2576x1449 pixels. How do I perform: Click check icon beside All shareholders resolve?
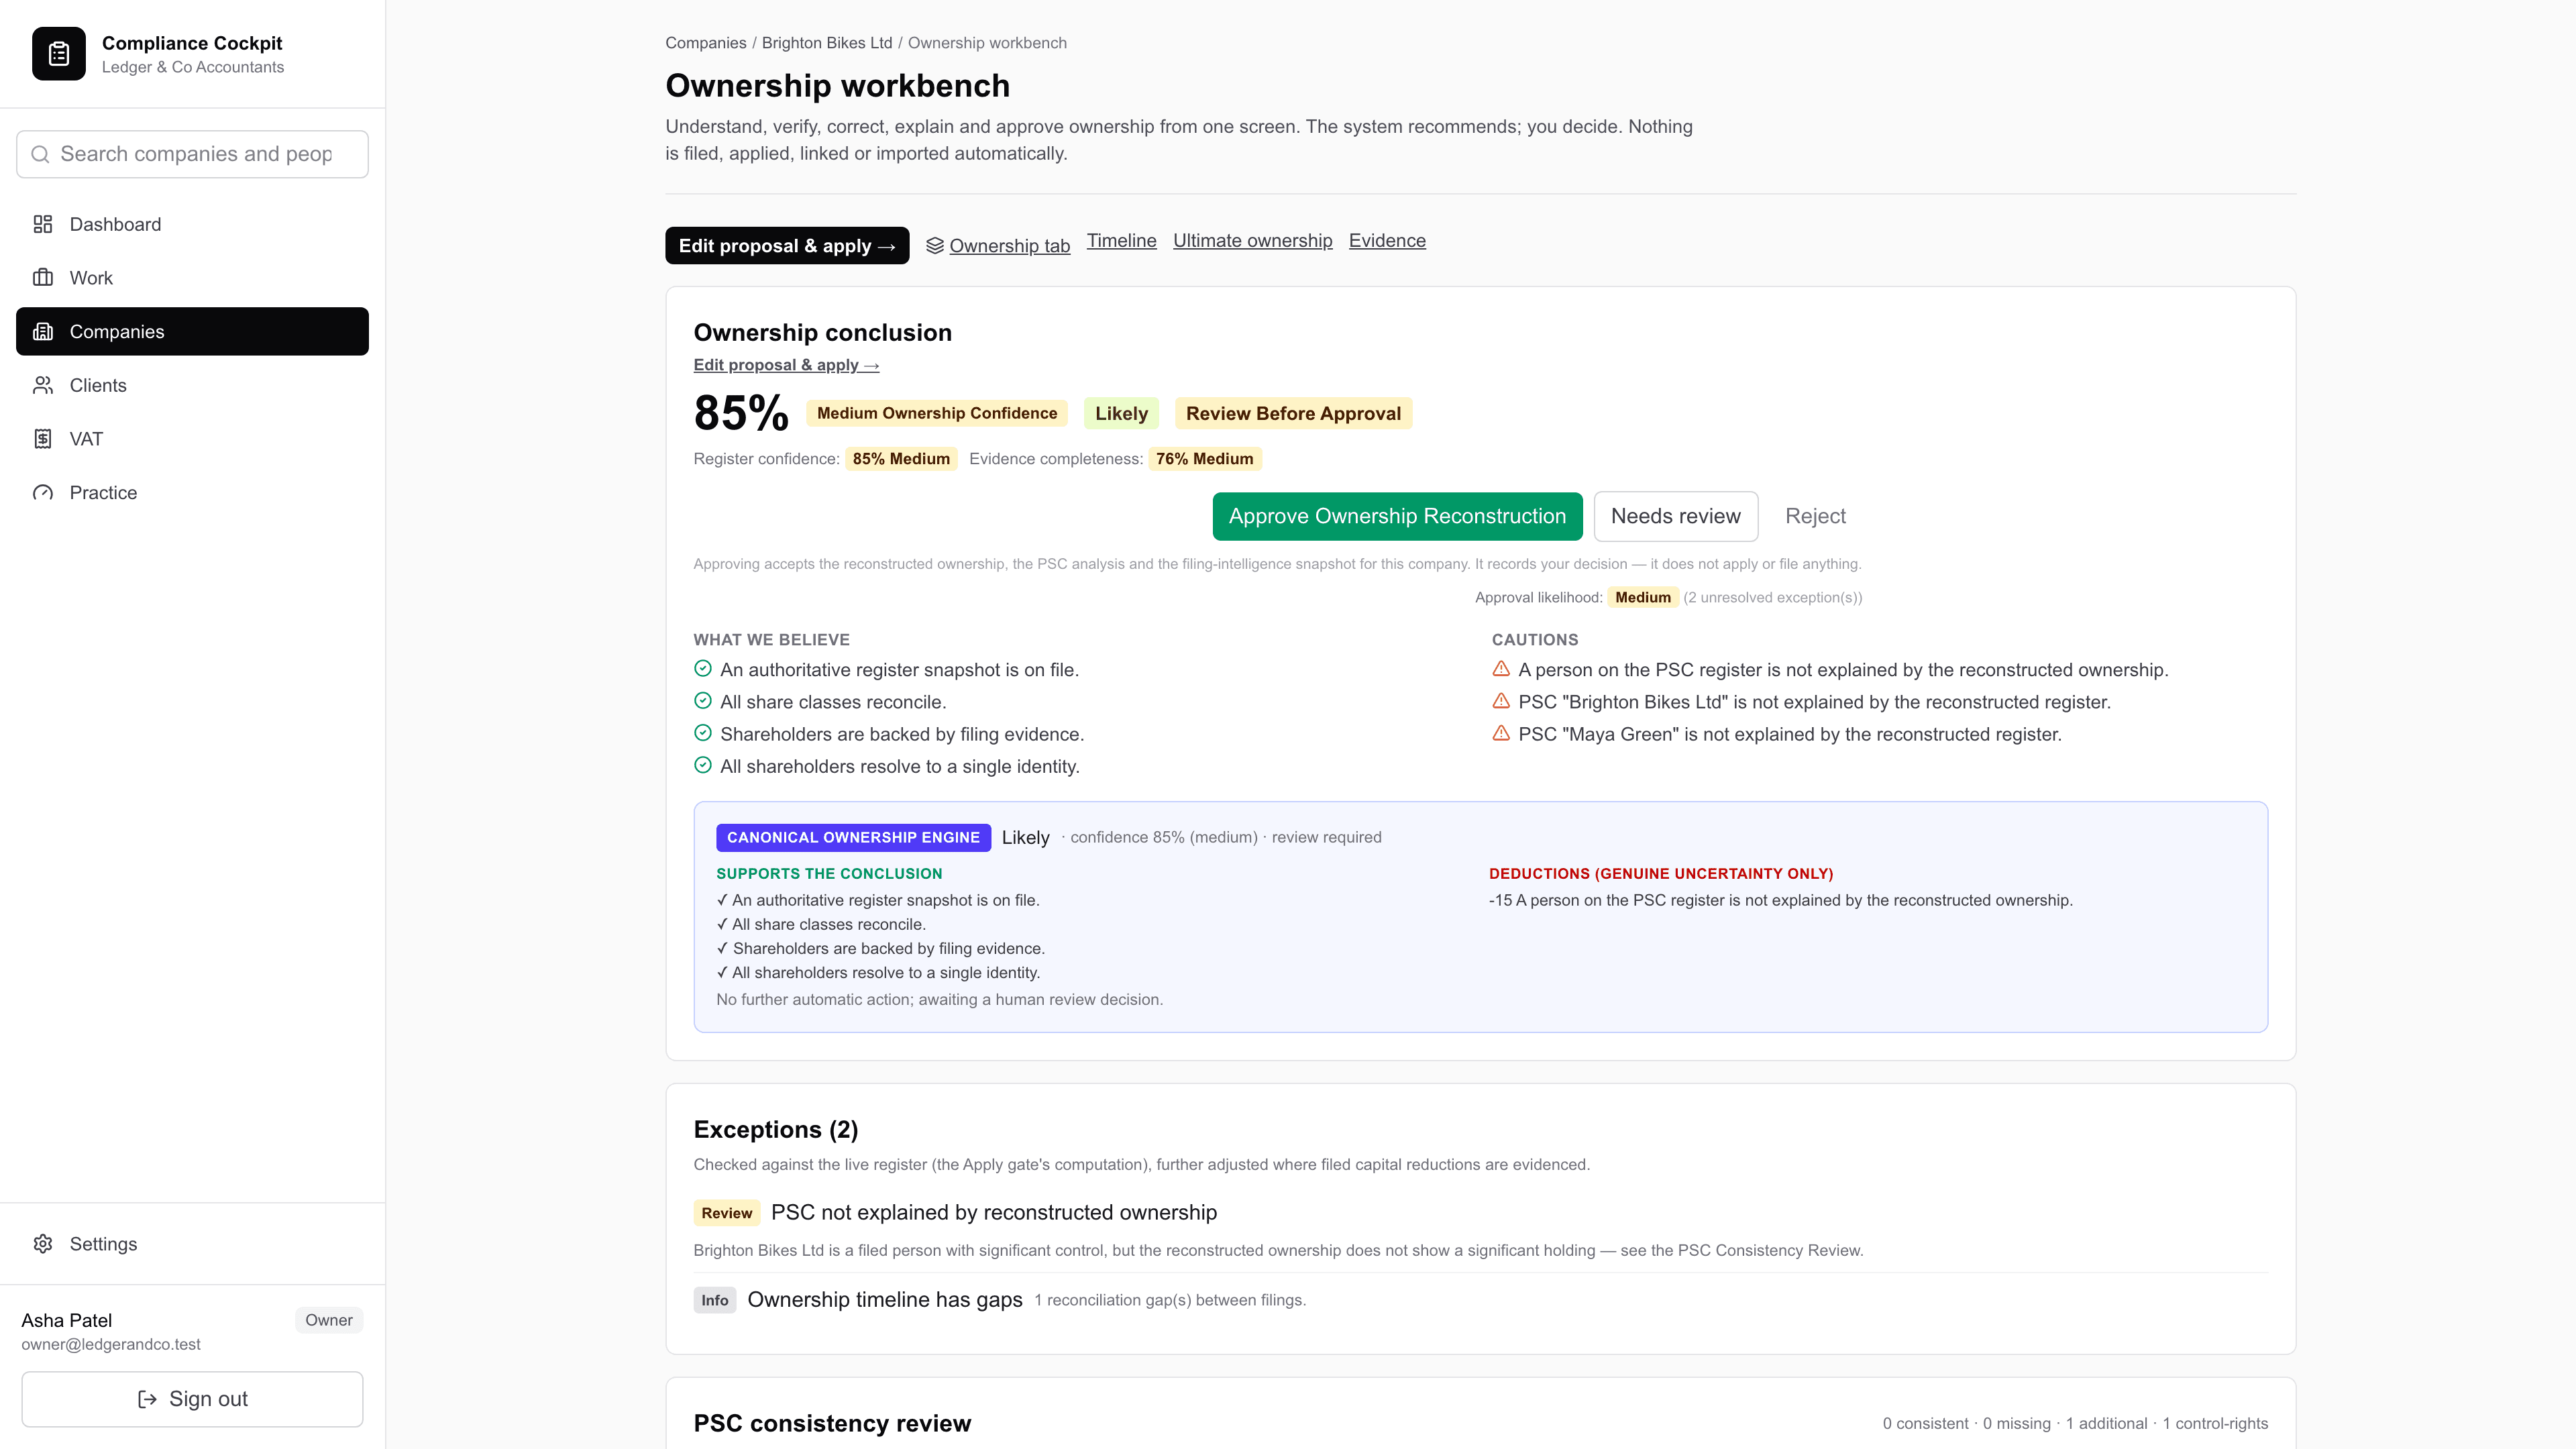coord(703,766)
